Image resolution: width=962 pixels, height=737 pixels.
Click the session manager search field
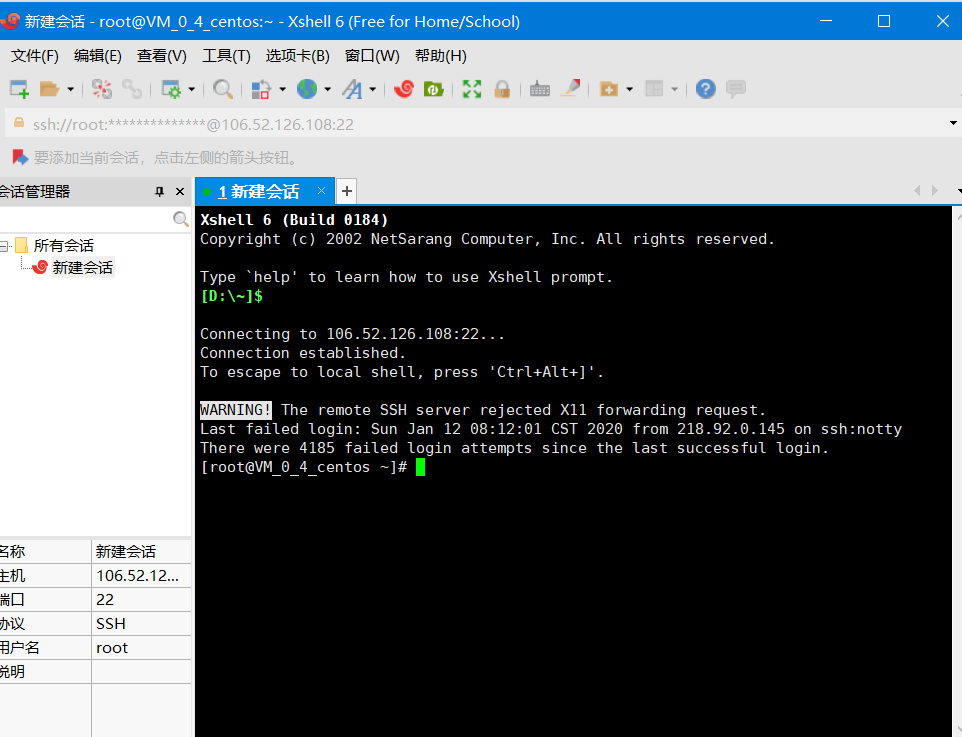[86, 219]
